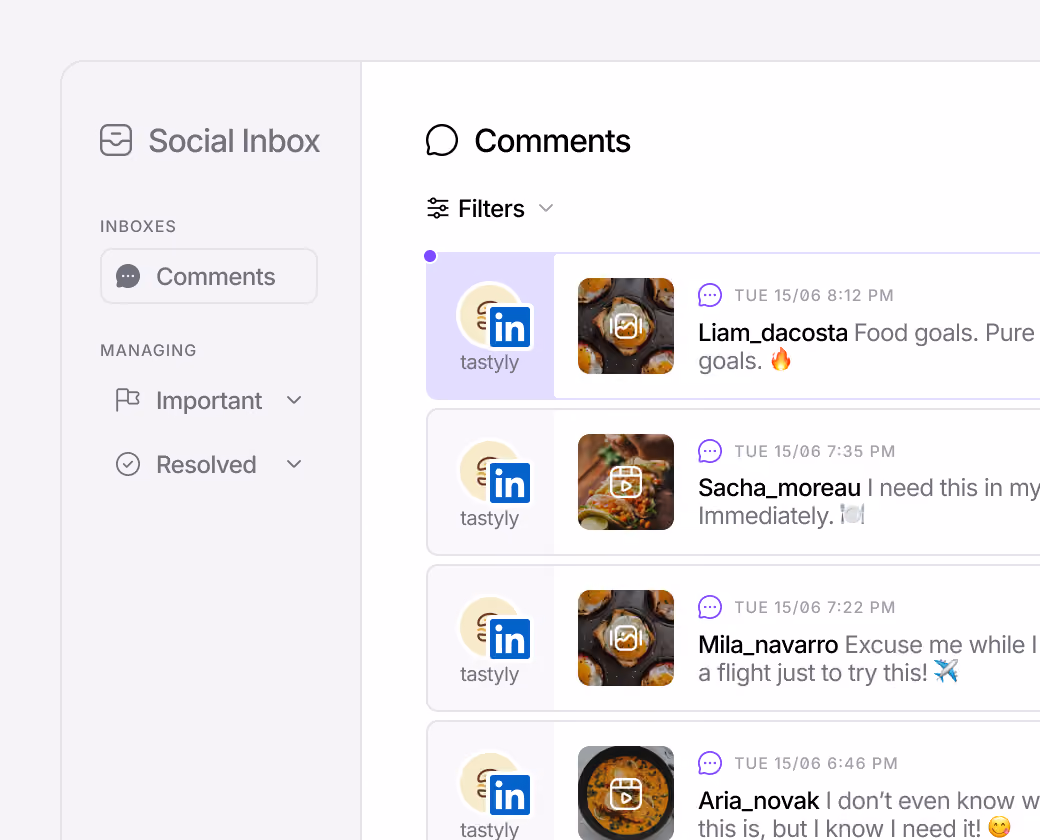Click comment bubble icon beside 8:12 PM
This screenshot has height=840, width=1040.
tap(710, 295)
